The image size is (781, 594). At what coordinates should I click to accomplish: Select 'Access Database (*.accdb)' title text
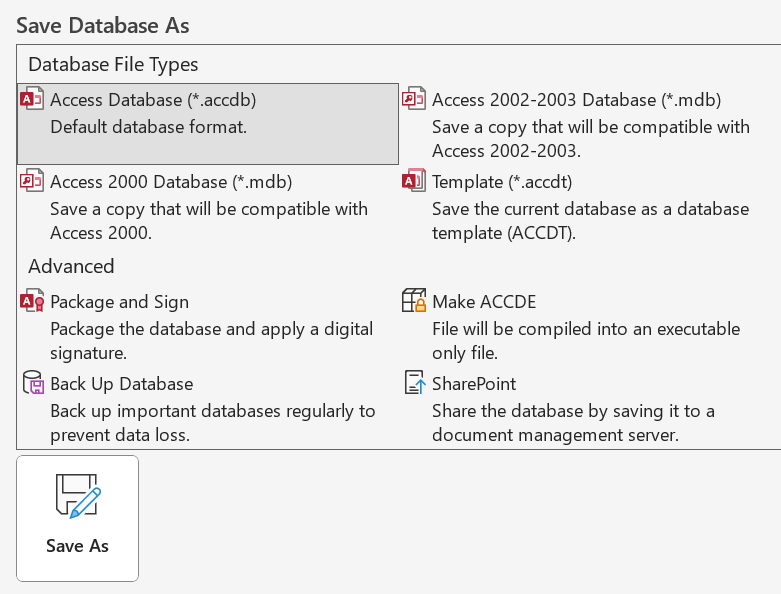[153, 100]
